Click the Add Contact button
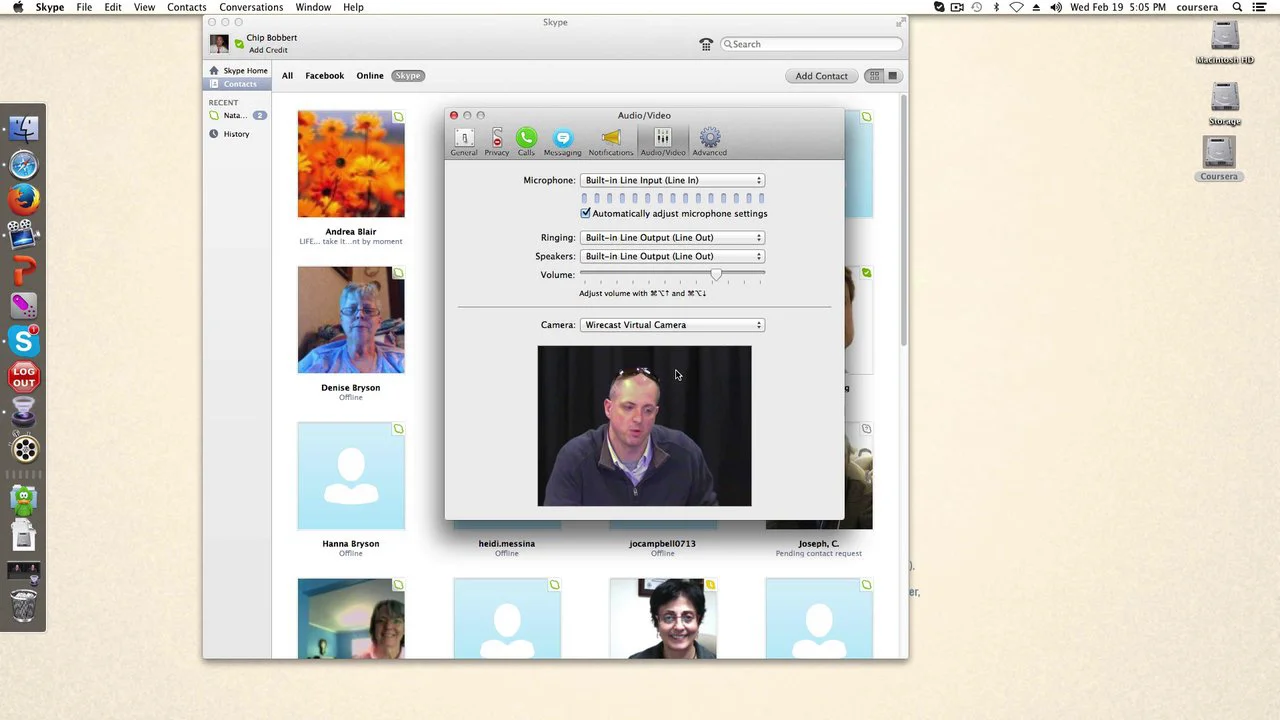The width and height of the screenshot is (1280, 720). click(821, 76)
